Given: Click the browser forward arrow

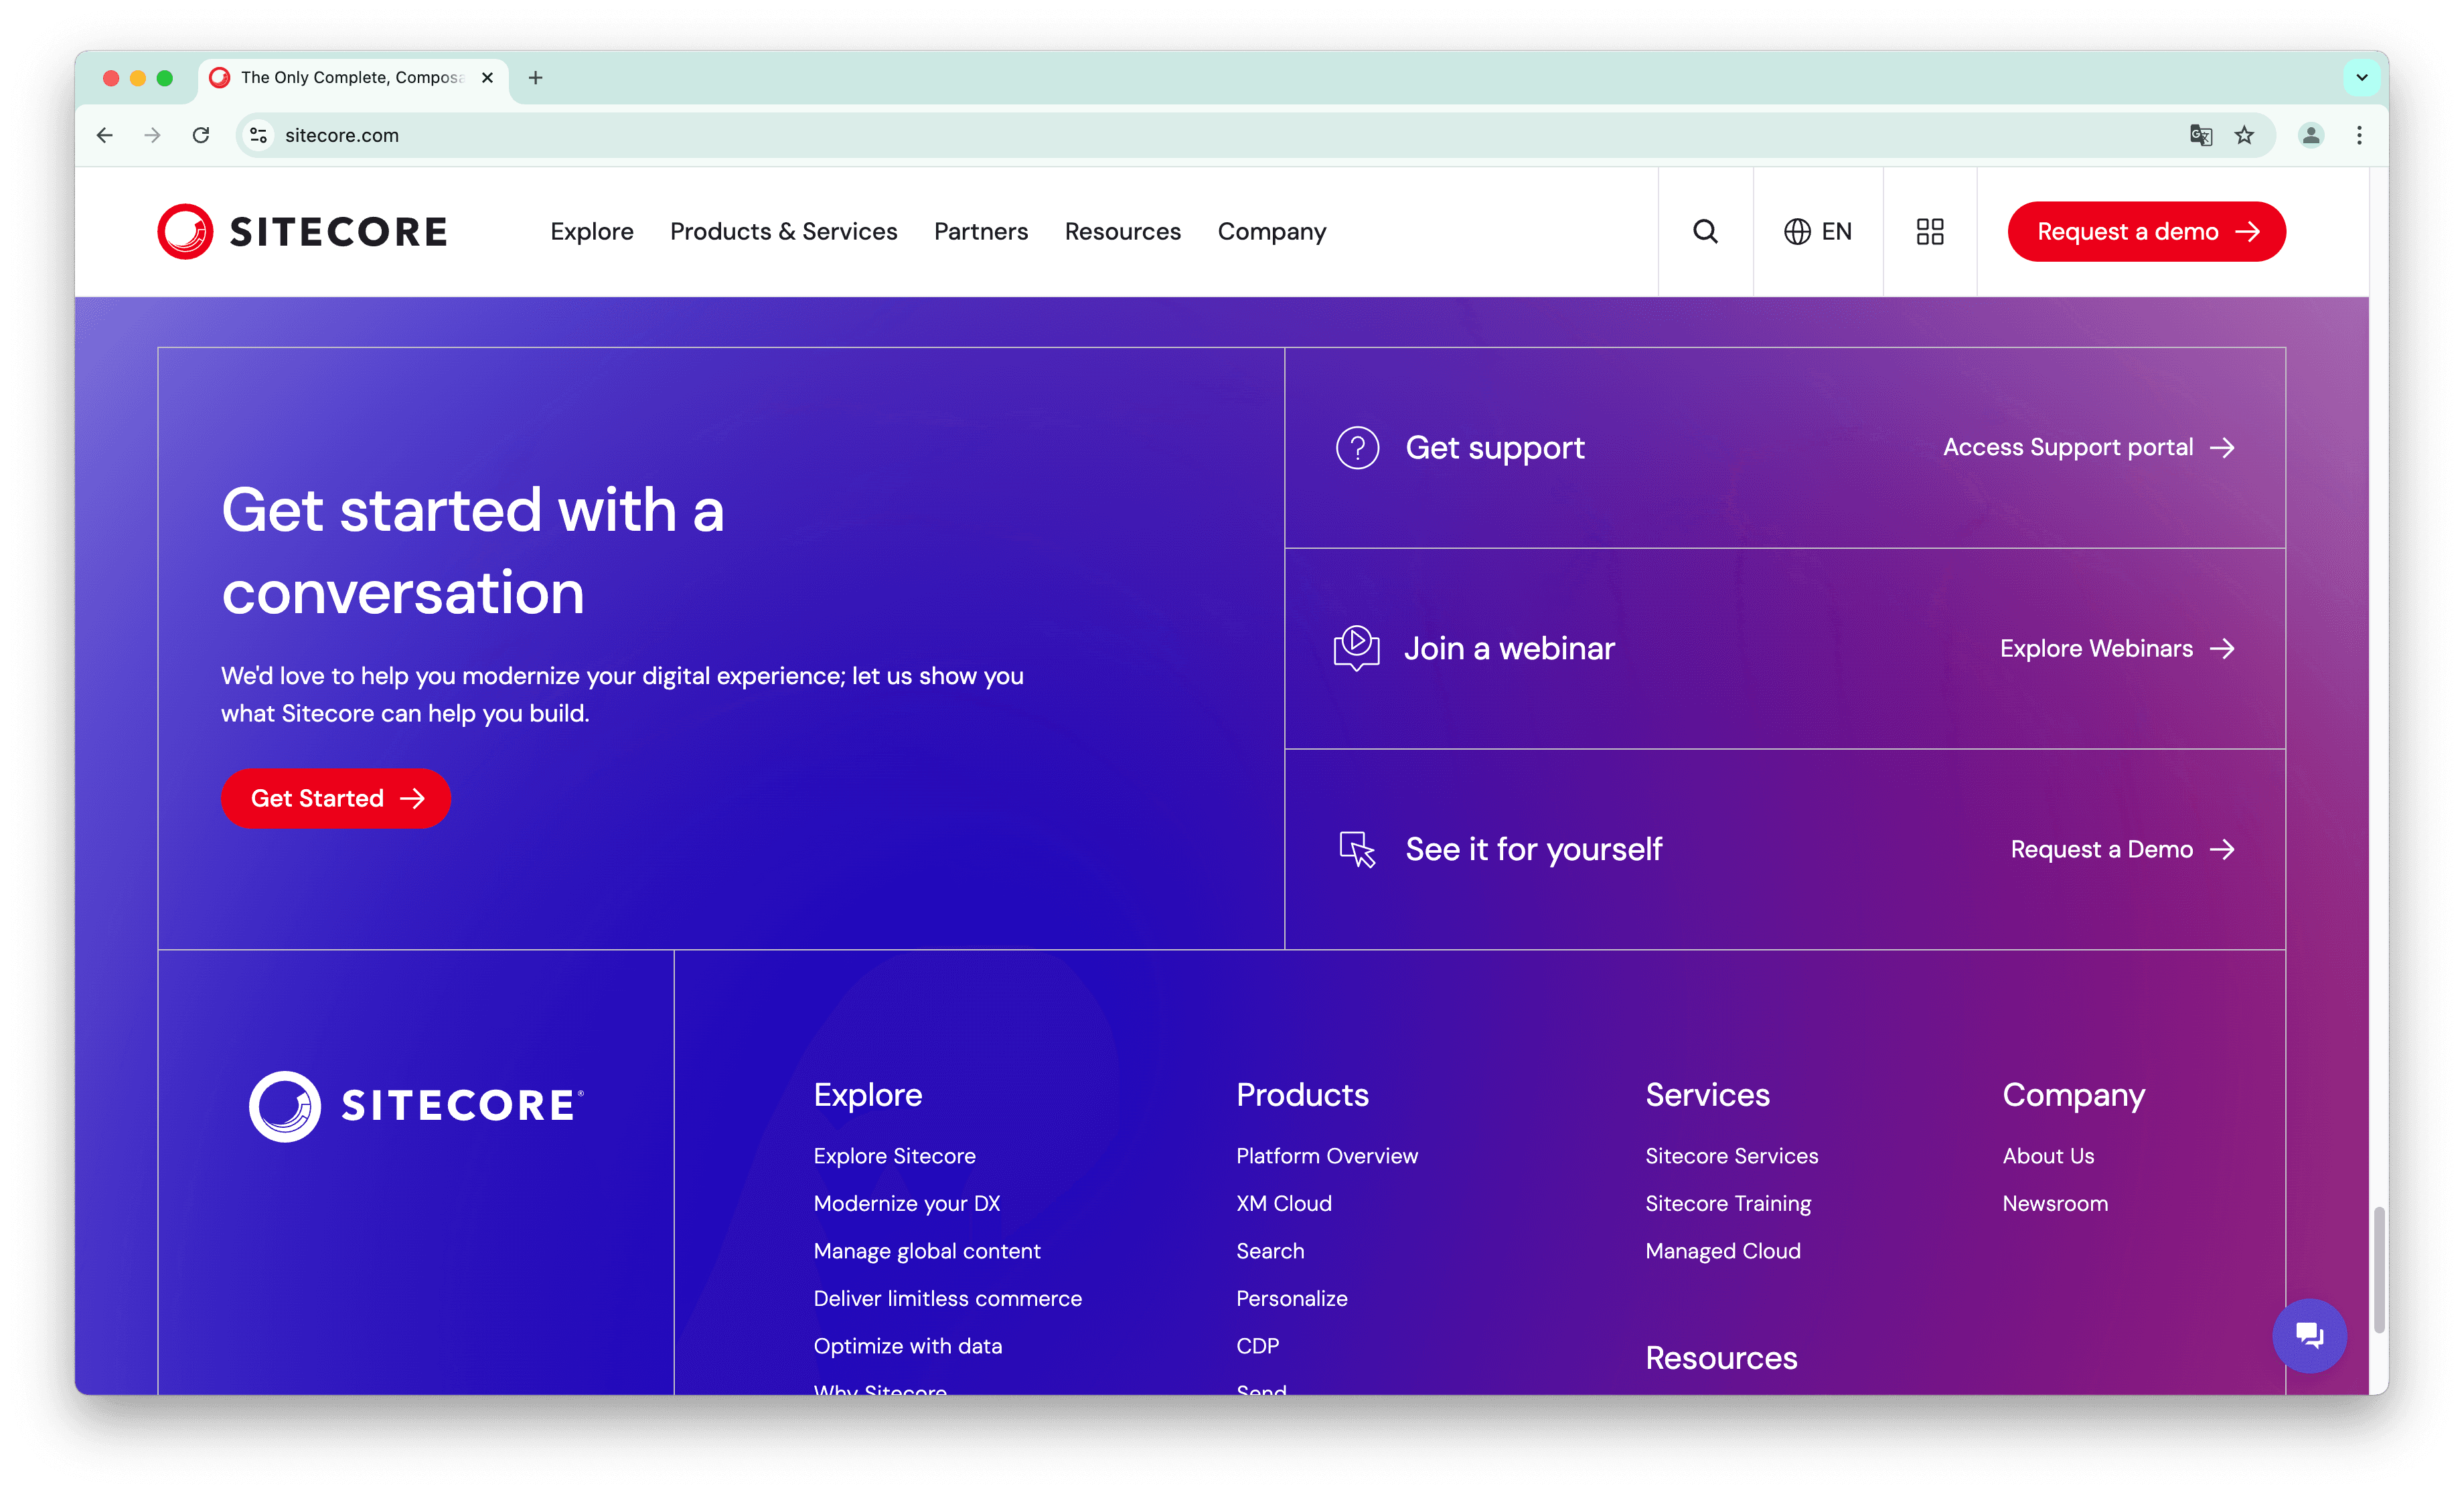Looking at the screenshot, I should pyautogui.click(x=152, y=135).
